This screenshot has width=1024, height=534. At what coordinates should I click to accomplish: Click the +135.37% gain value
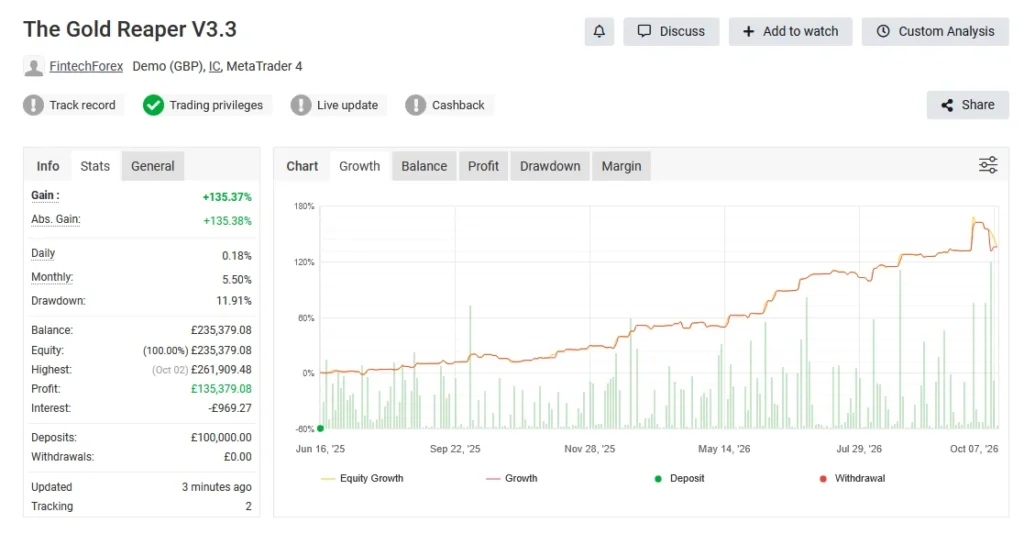point(227,197)
